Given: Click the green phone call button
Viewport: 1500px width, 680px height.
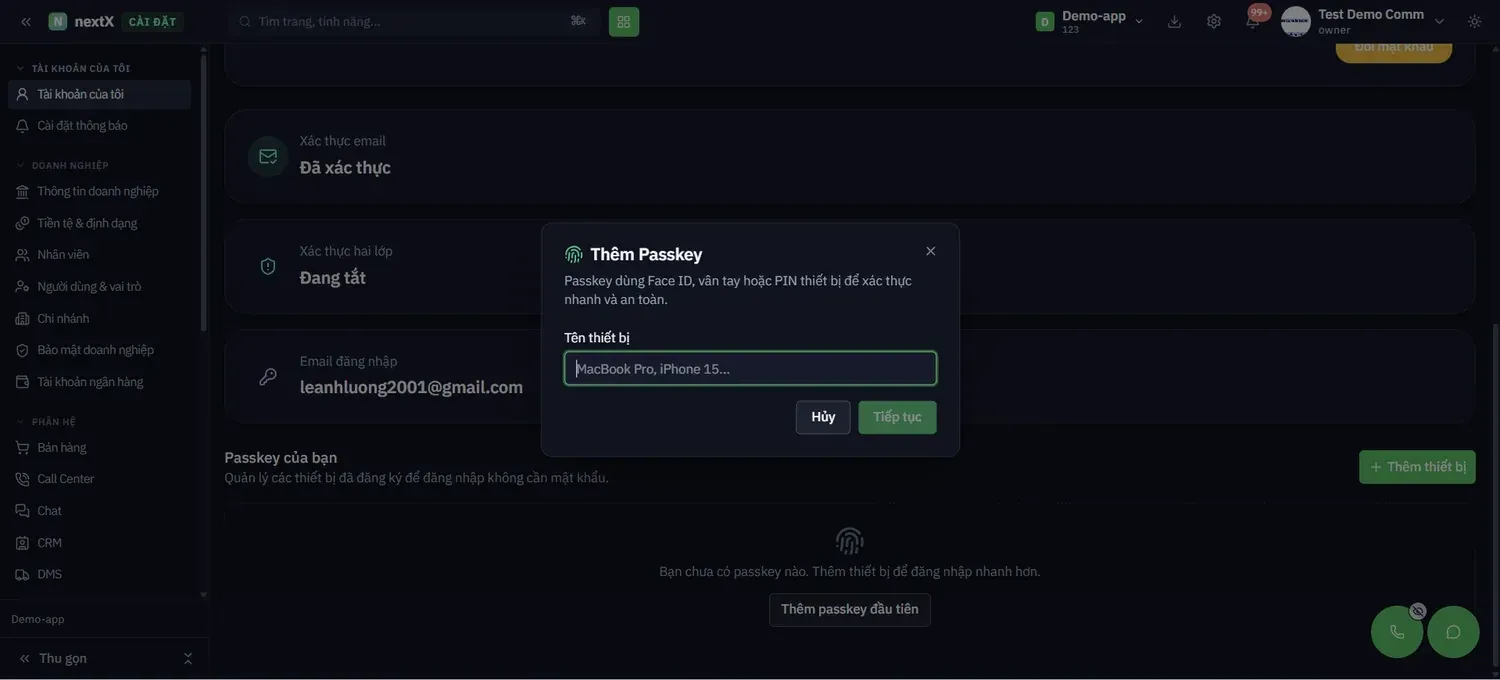Looking at the screenshot, I should pyautogui.click(x=1397, y=632).
